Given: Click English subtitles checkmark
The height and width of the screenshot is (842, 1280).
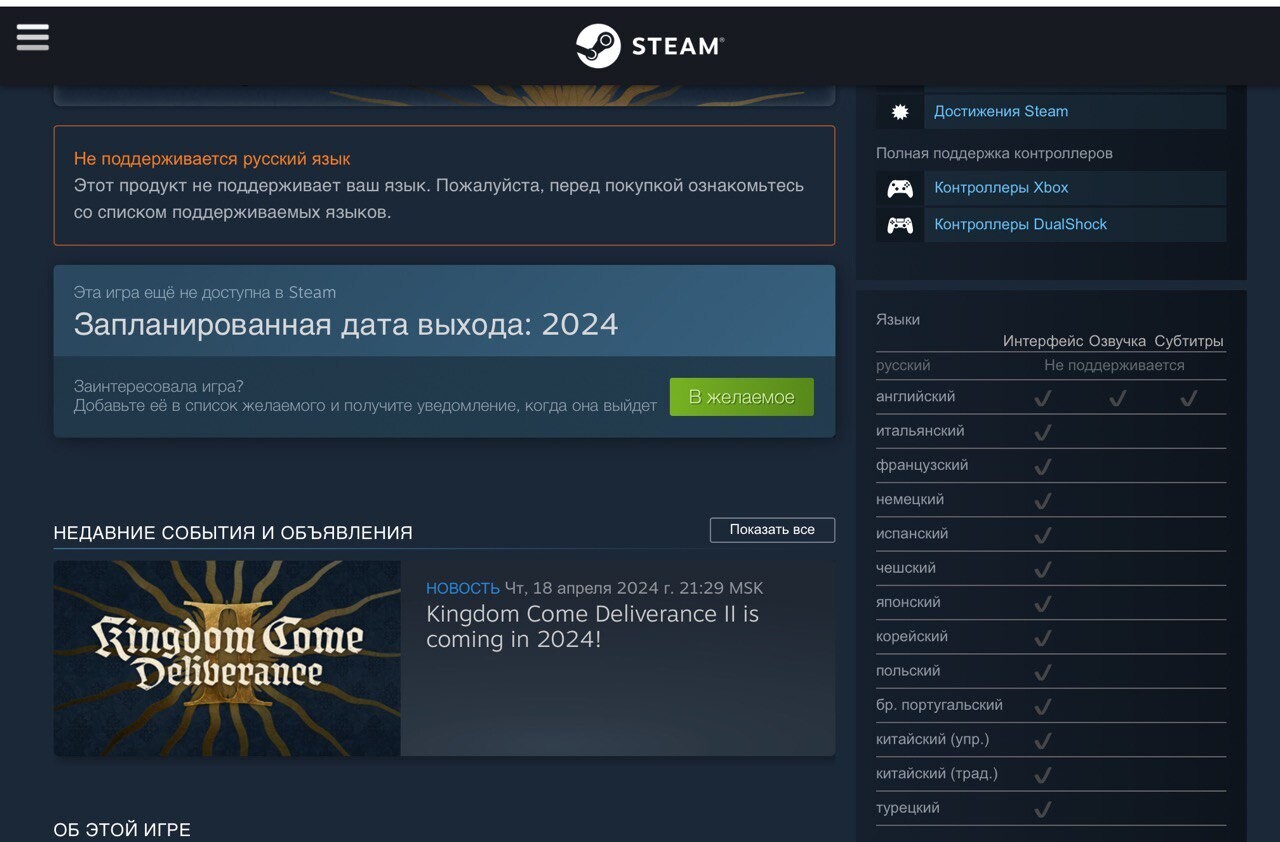Looking at the screenshot, I should [x=1188, y=398].
